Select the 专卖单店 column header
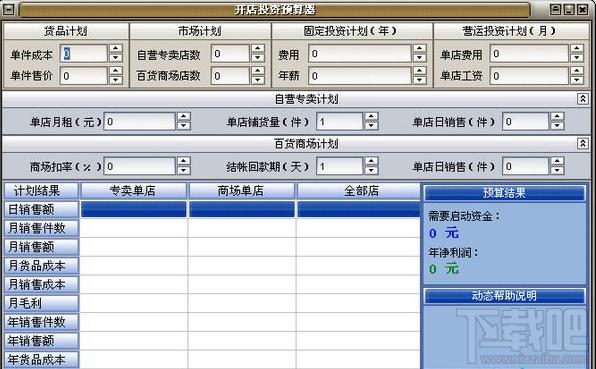 [133, 191]
